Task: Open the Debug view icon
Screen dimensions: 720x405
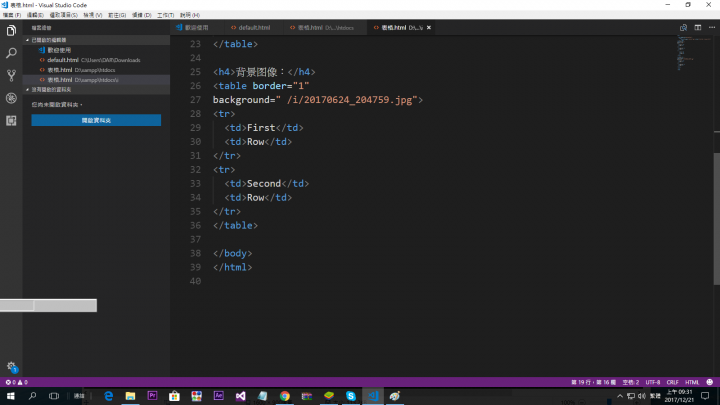Action: pos(11,98)
